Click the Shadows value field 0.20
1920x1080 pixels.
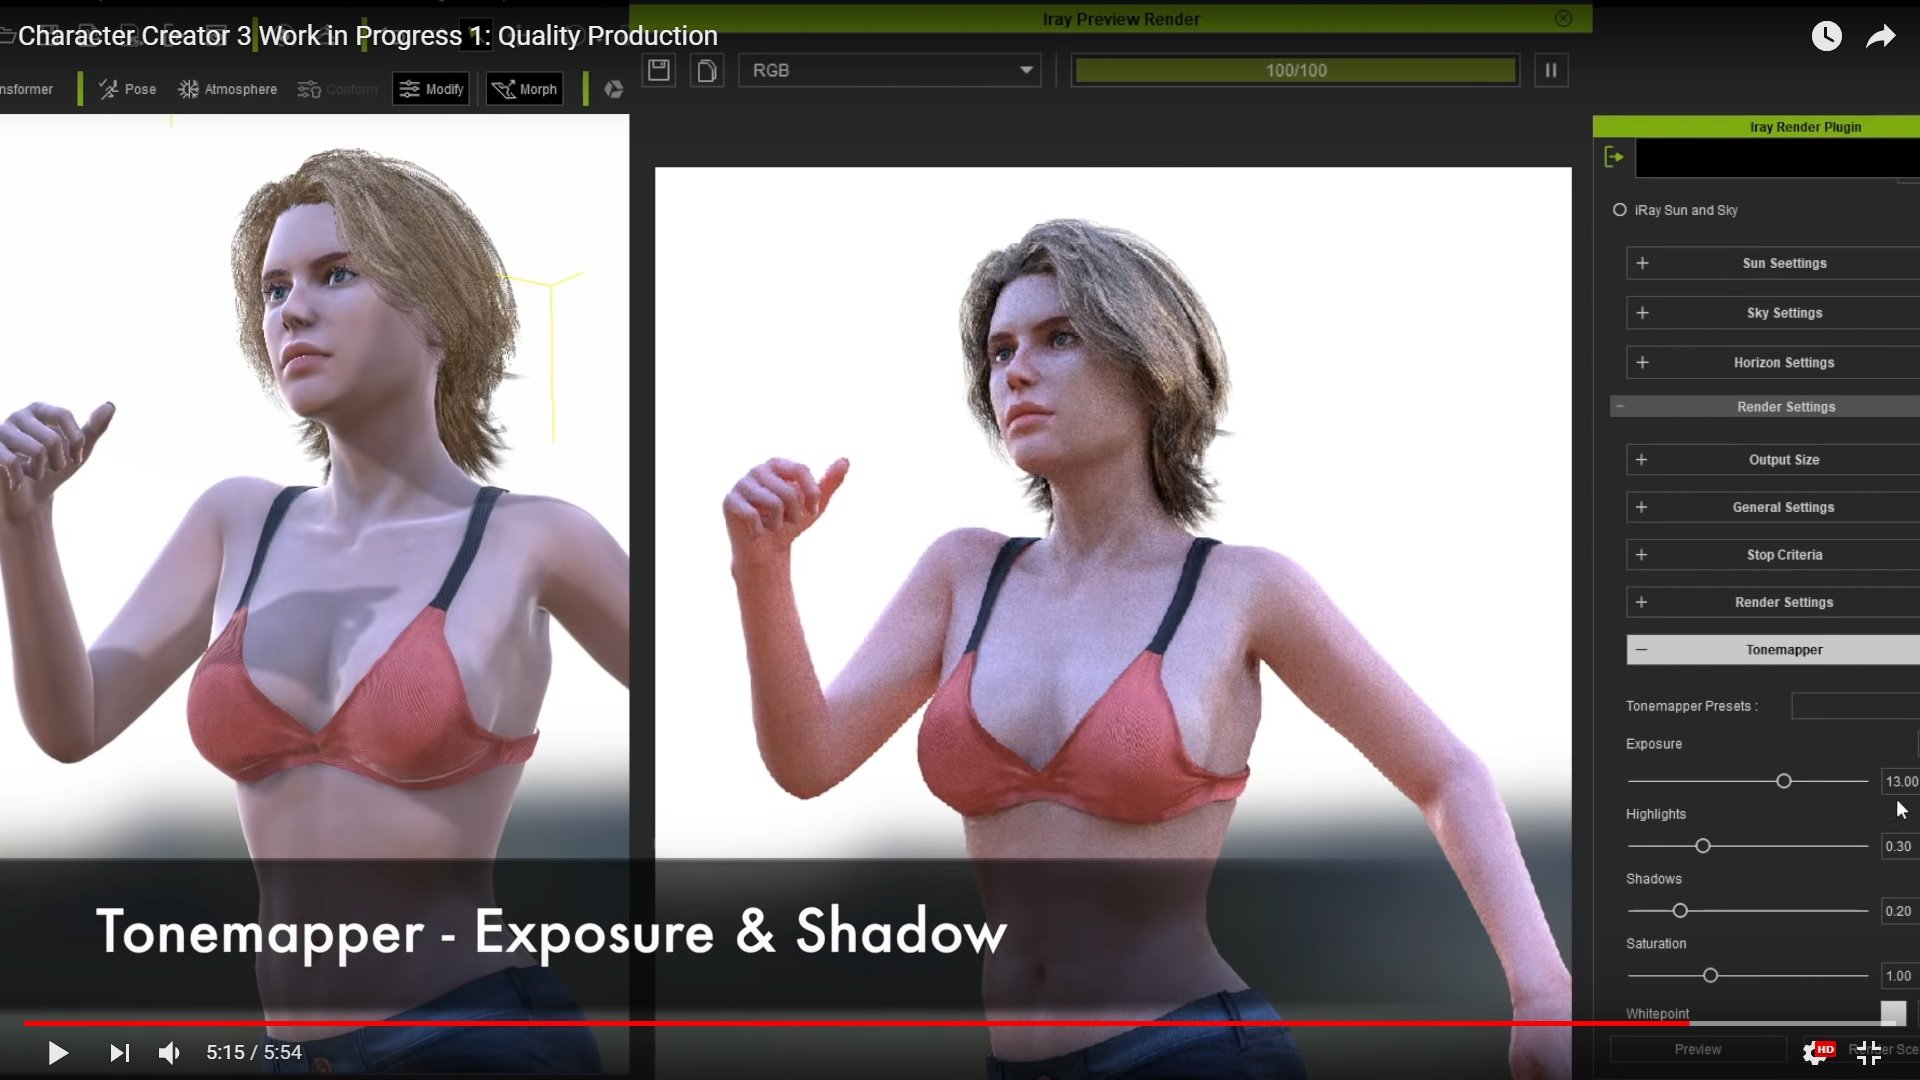tap(1899, 911)
